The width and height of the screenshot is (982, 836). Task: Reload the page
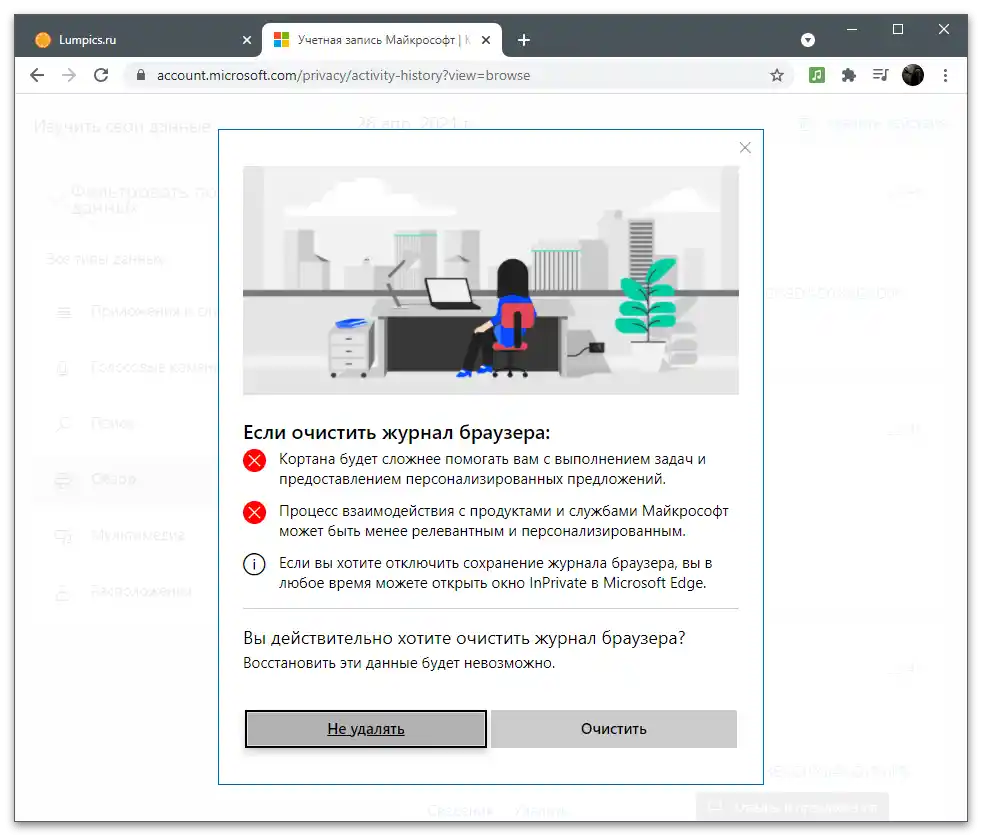tap(101, 75)
